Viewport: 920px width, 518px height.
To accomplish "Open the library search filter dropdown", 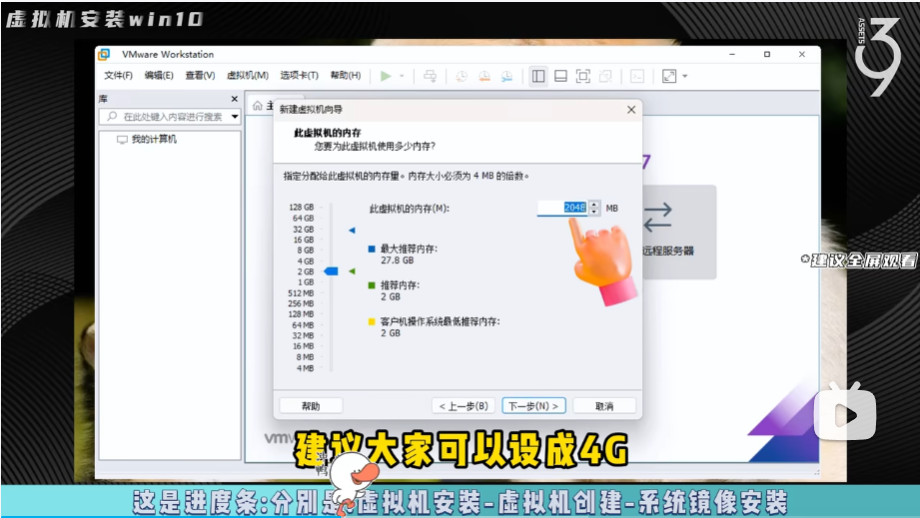I will point(235,117).
